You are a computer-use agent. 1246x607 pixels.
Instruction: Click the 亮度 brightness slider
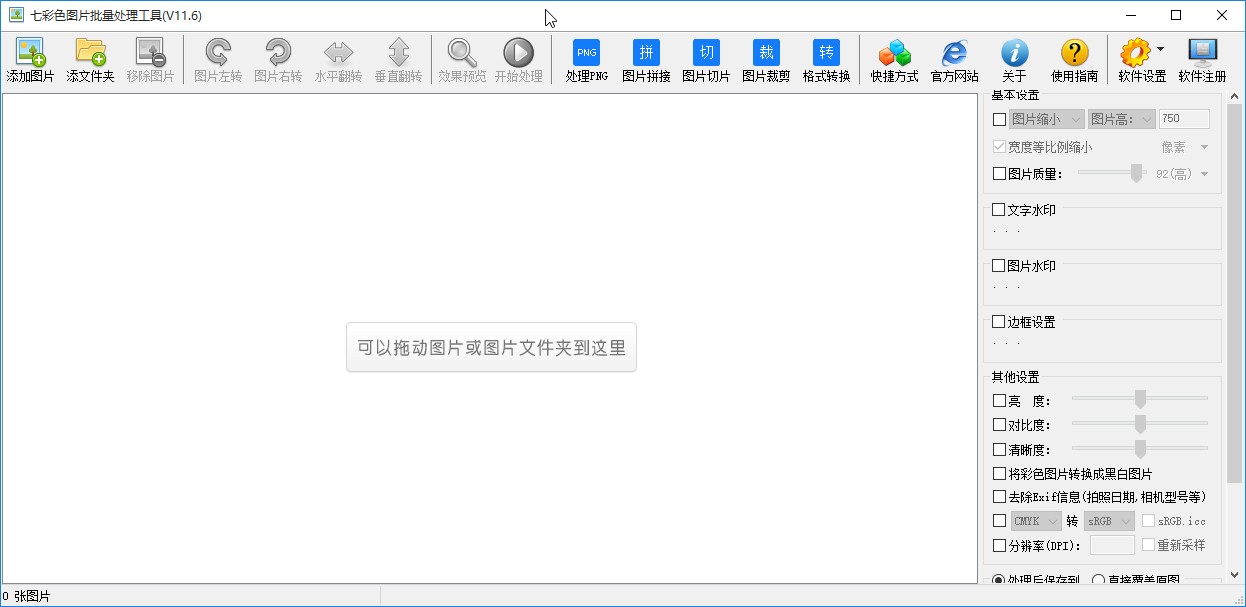click(x=1140, y=399)
